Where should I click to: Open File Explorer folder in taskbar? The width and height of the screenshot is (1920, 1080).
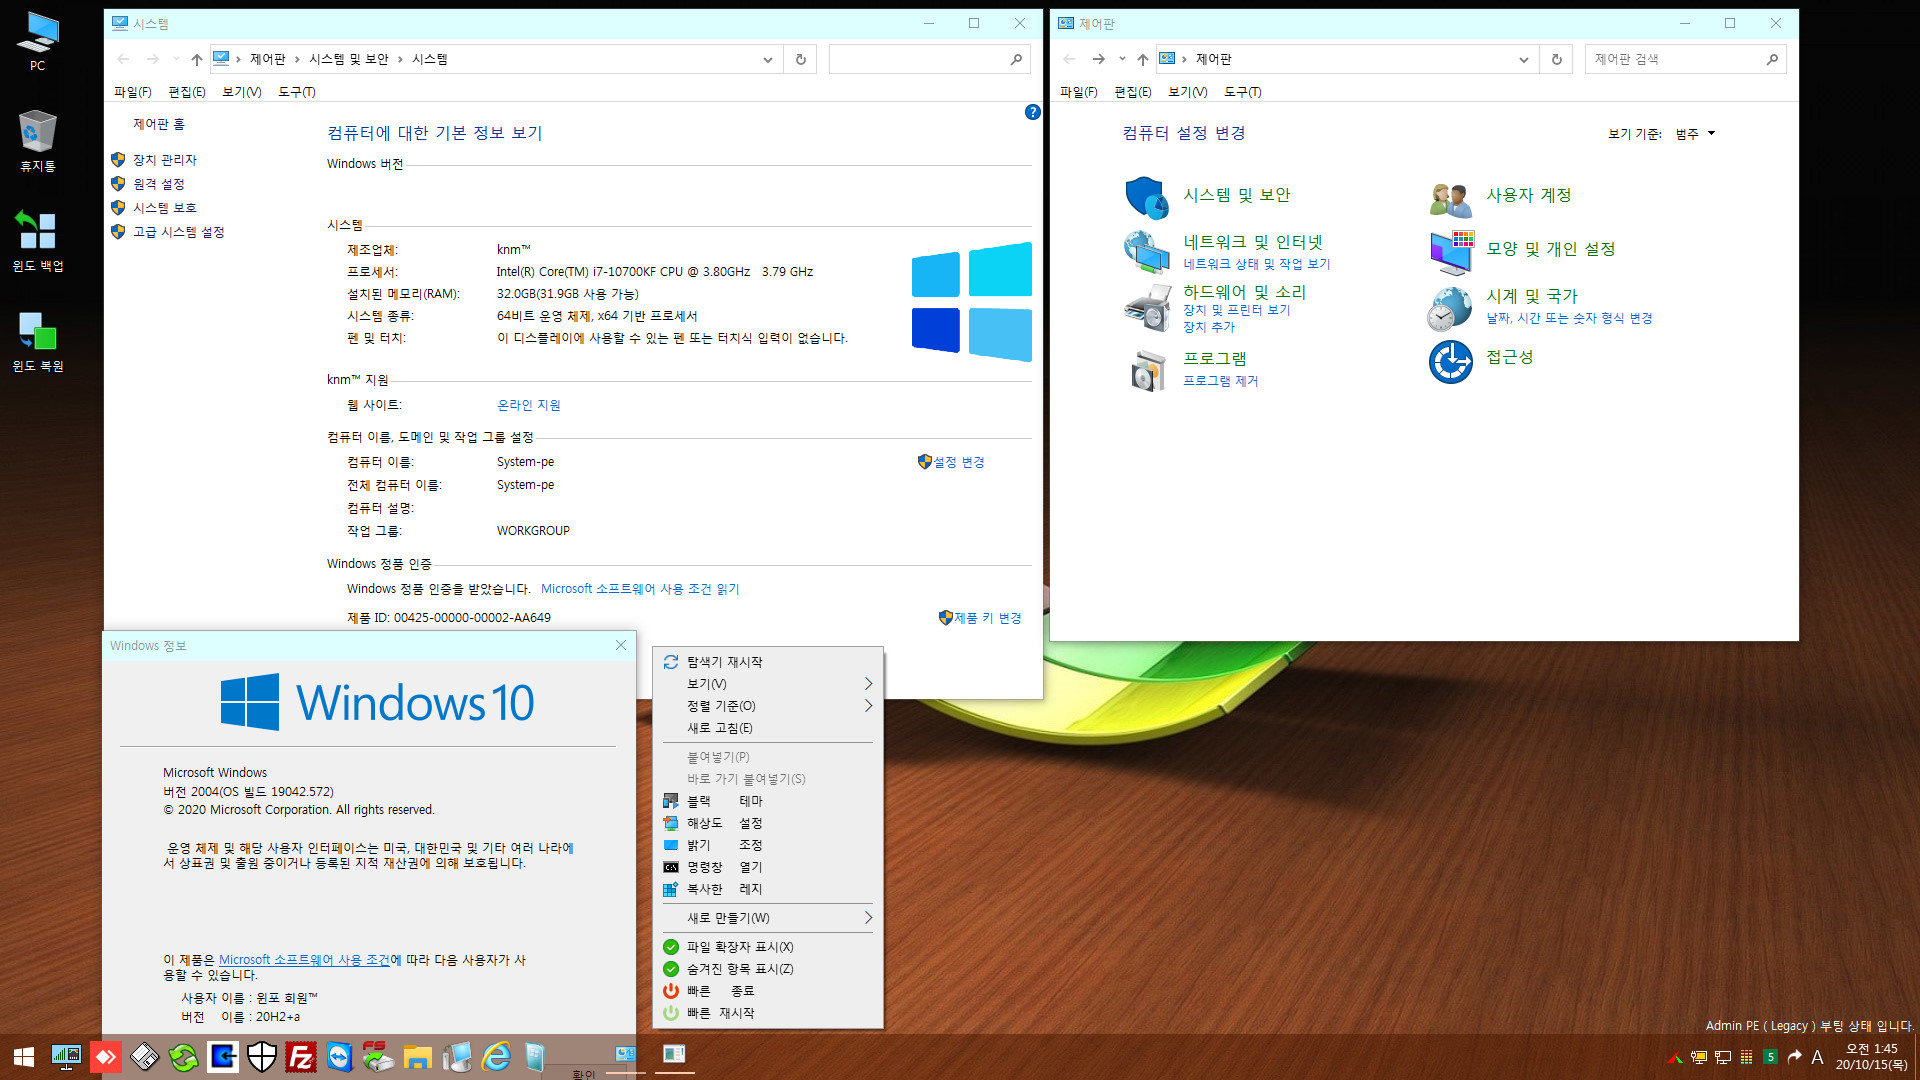pyautogui.click(x=418, y=1057)
